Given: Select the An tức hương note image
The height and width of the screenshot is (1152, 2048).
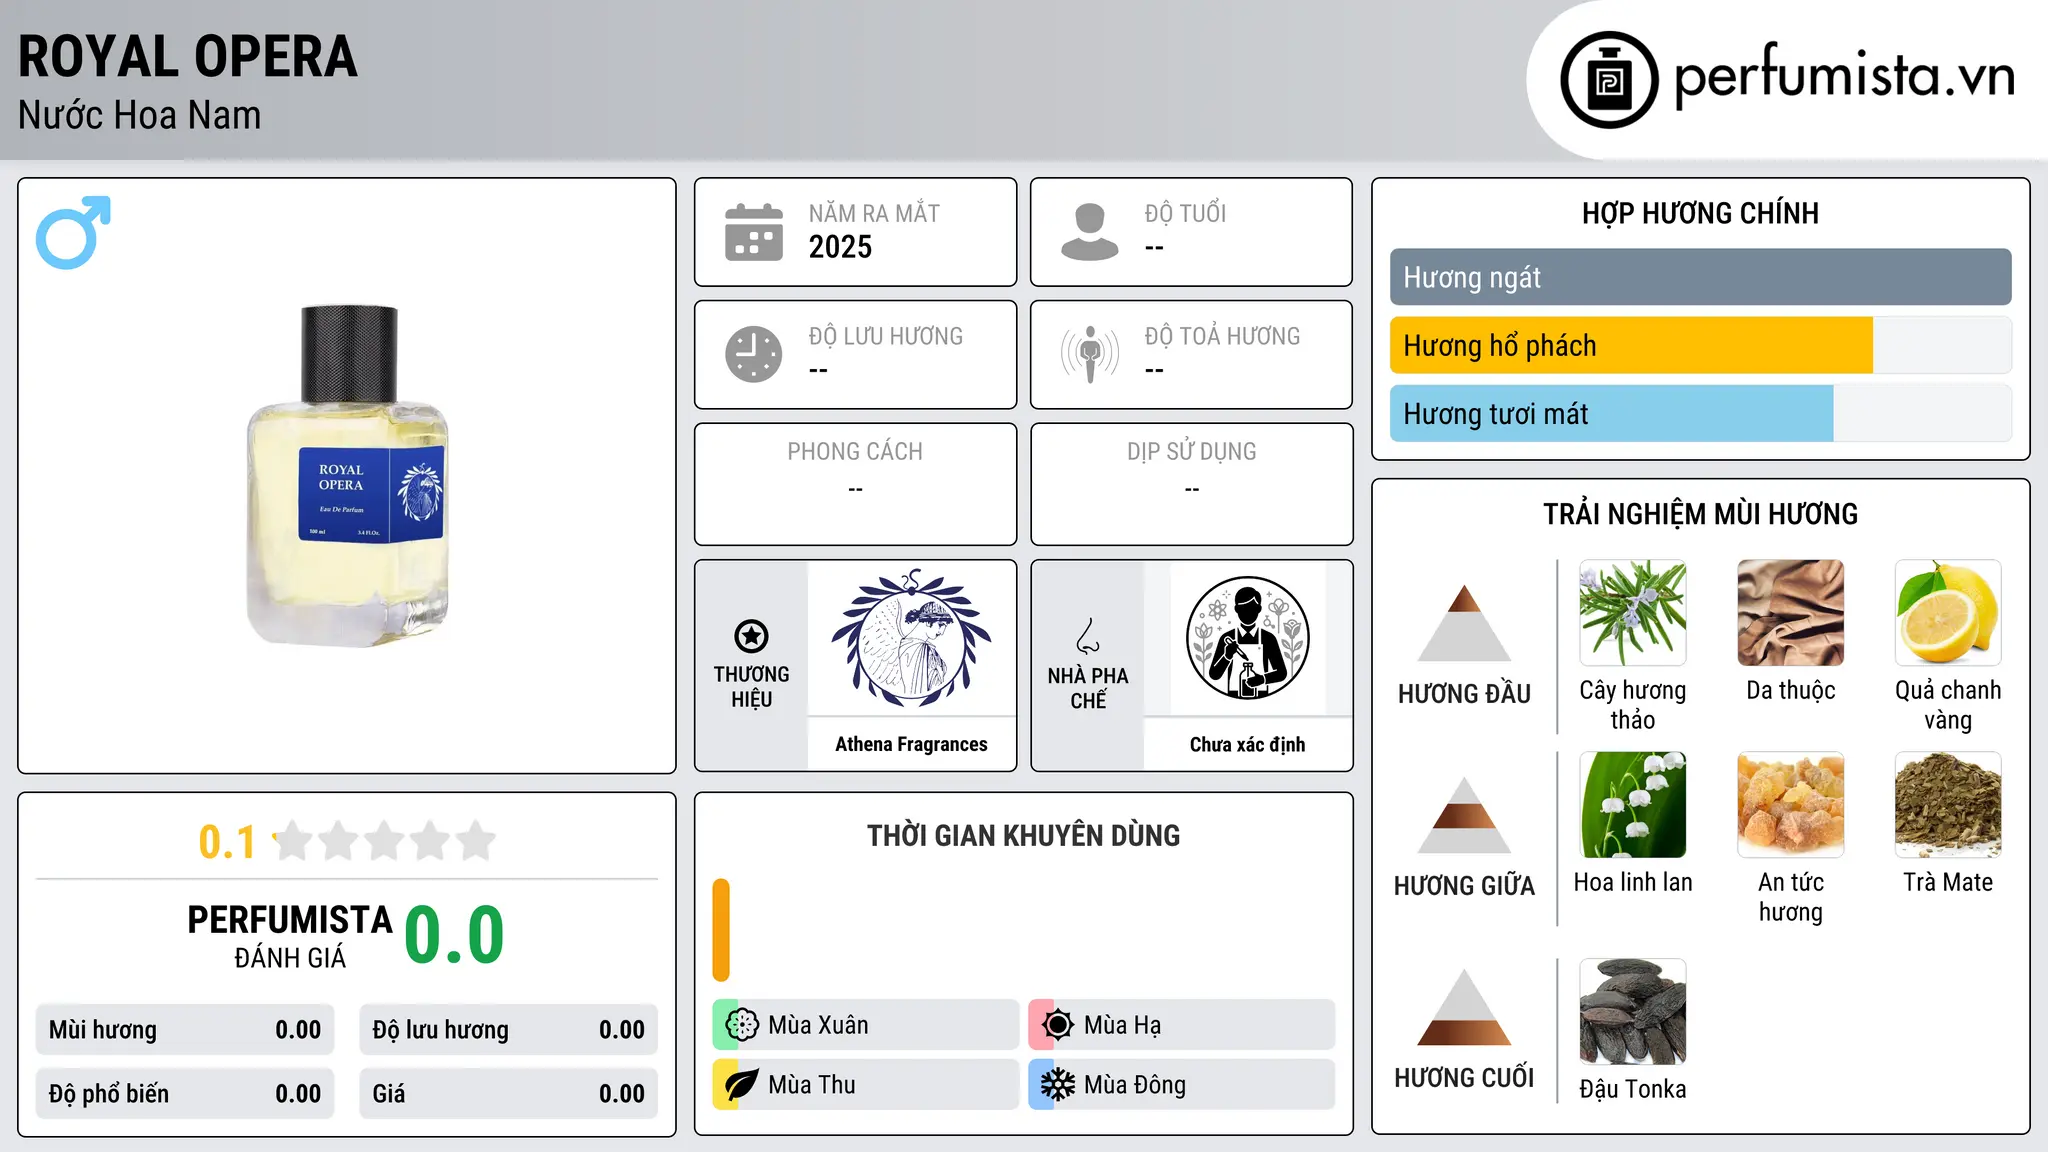Looking at the screenshot, I should coord(1791,805).
